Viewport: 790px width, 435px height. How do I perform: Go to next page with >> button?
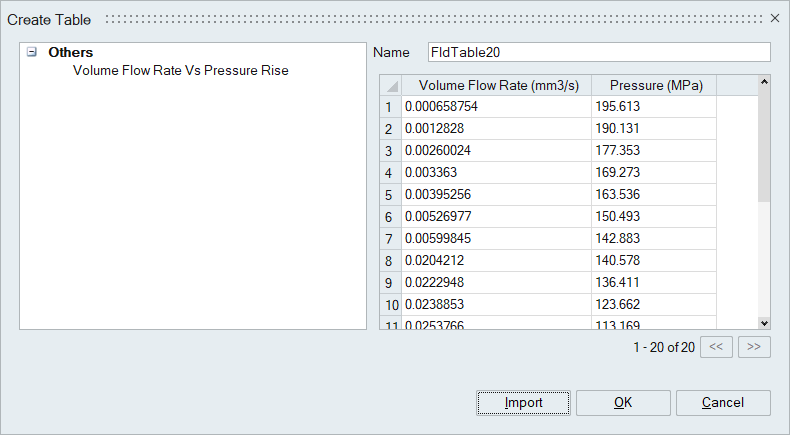click(754, 347)
